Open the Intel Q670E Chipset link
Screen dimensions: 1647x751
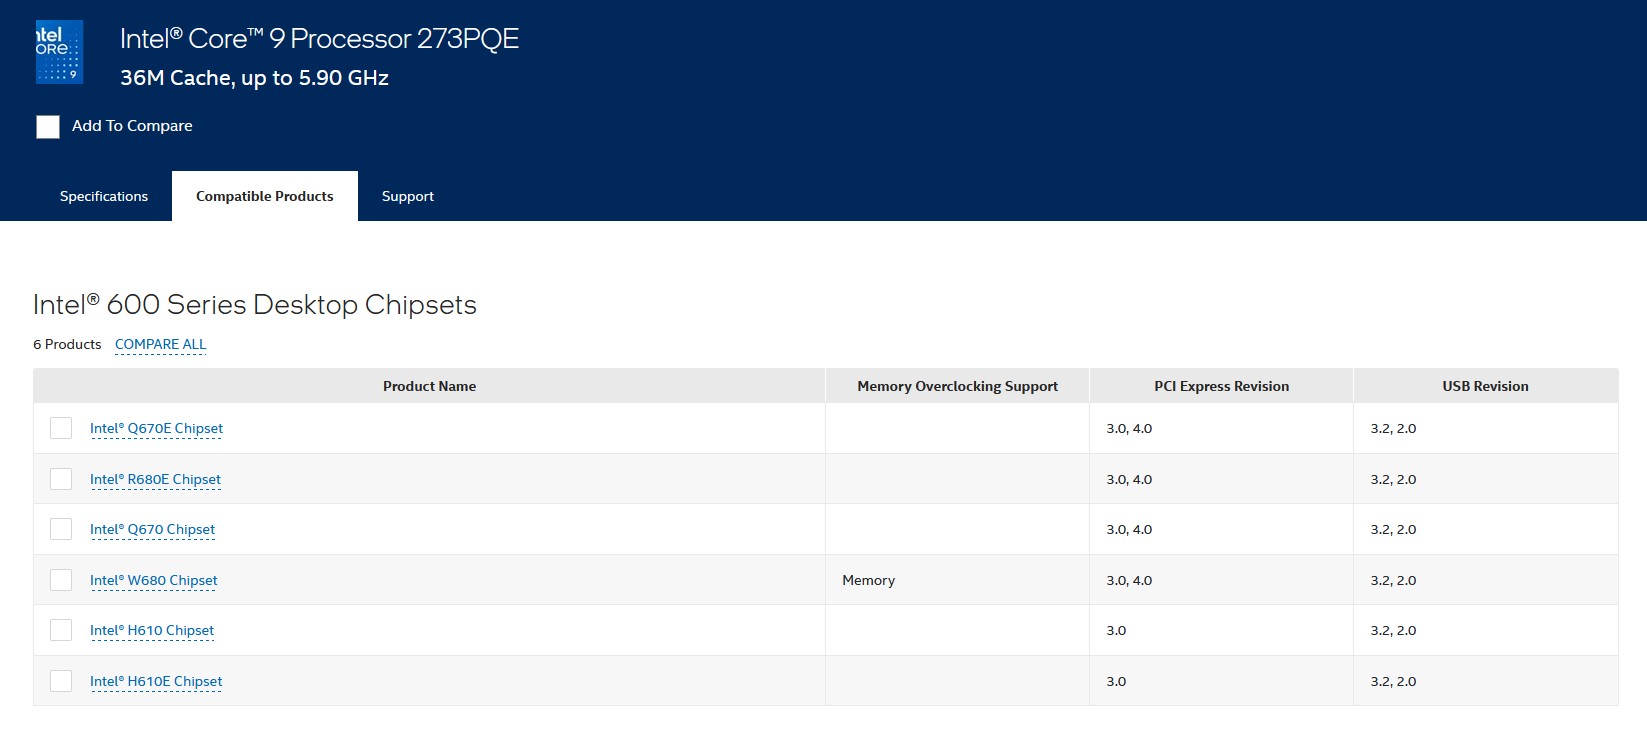156,428
